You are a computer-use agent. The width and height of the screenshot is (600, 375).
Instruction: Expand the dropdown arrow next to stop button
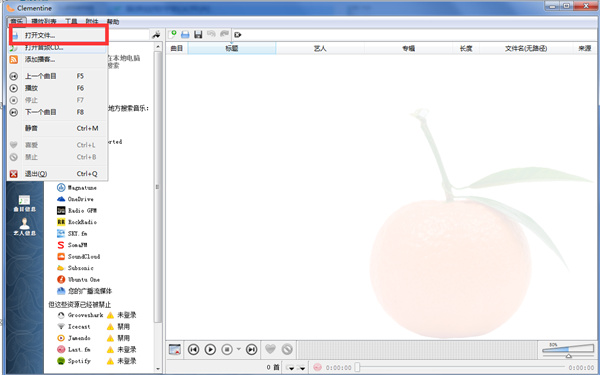tap(239, 349)
